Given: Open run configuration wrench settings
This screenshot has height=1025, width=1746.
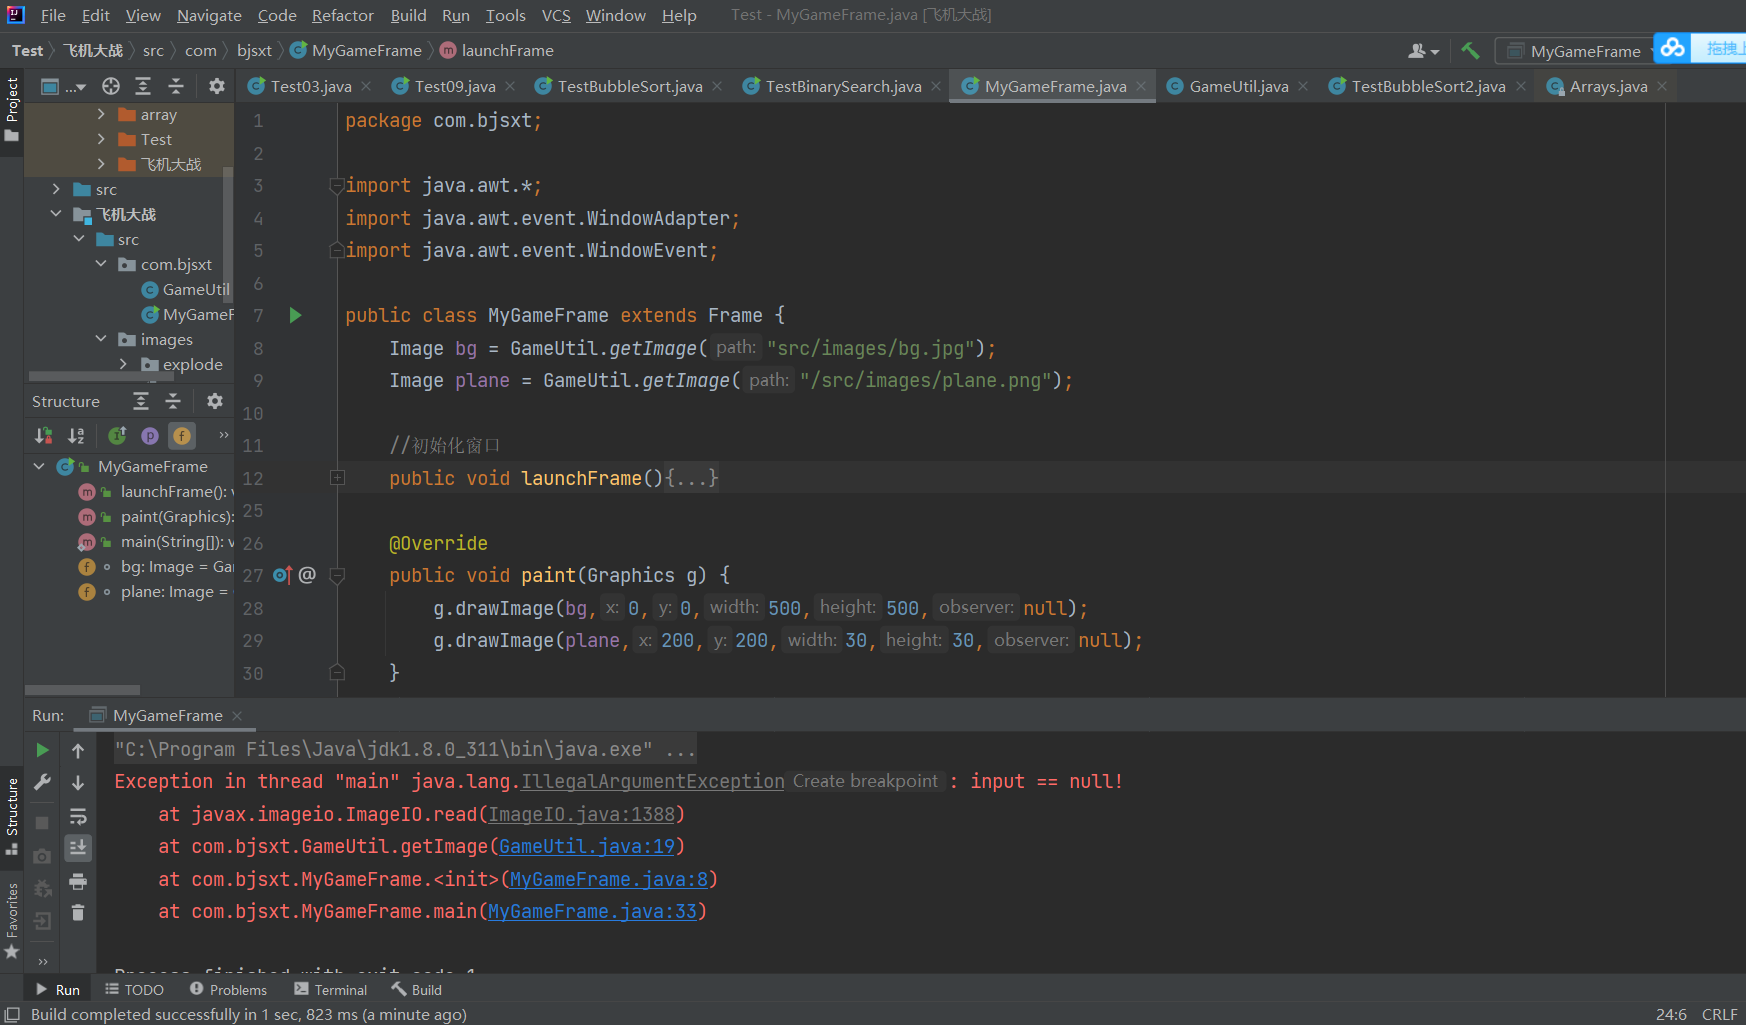Looking at the screenshot, I should pos(42,782).
